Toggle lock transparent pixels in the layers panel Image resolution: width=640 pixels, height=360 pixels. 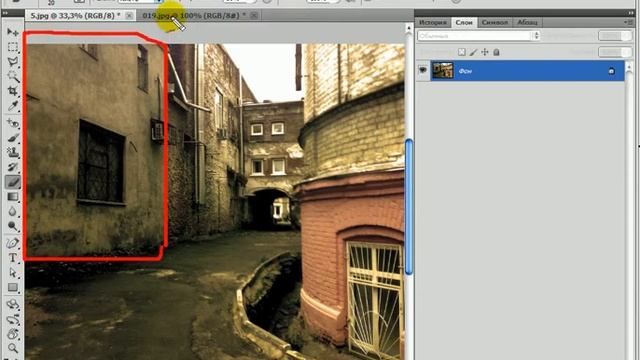pyautogui.click(x=462, y=52)
